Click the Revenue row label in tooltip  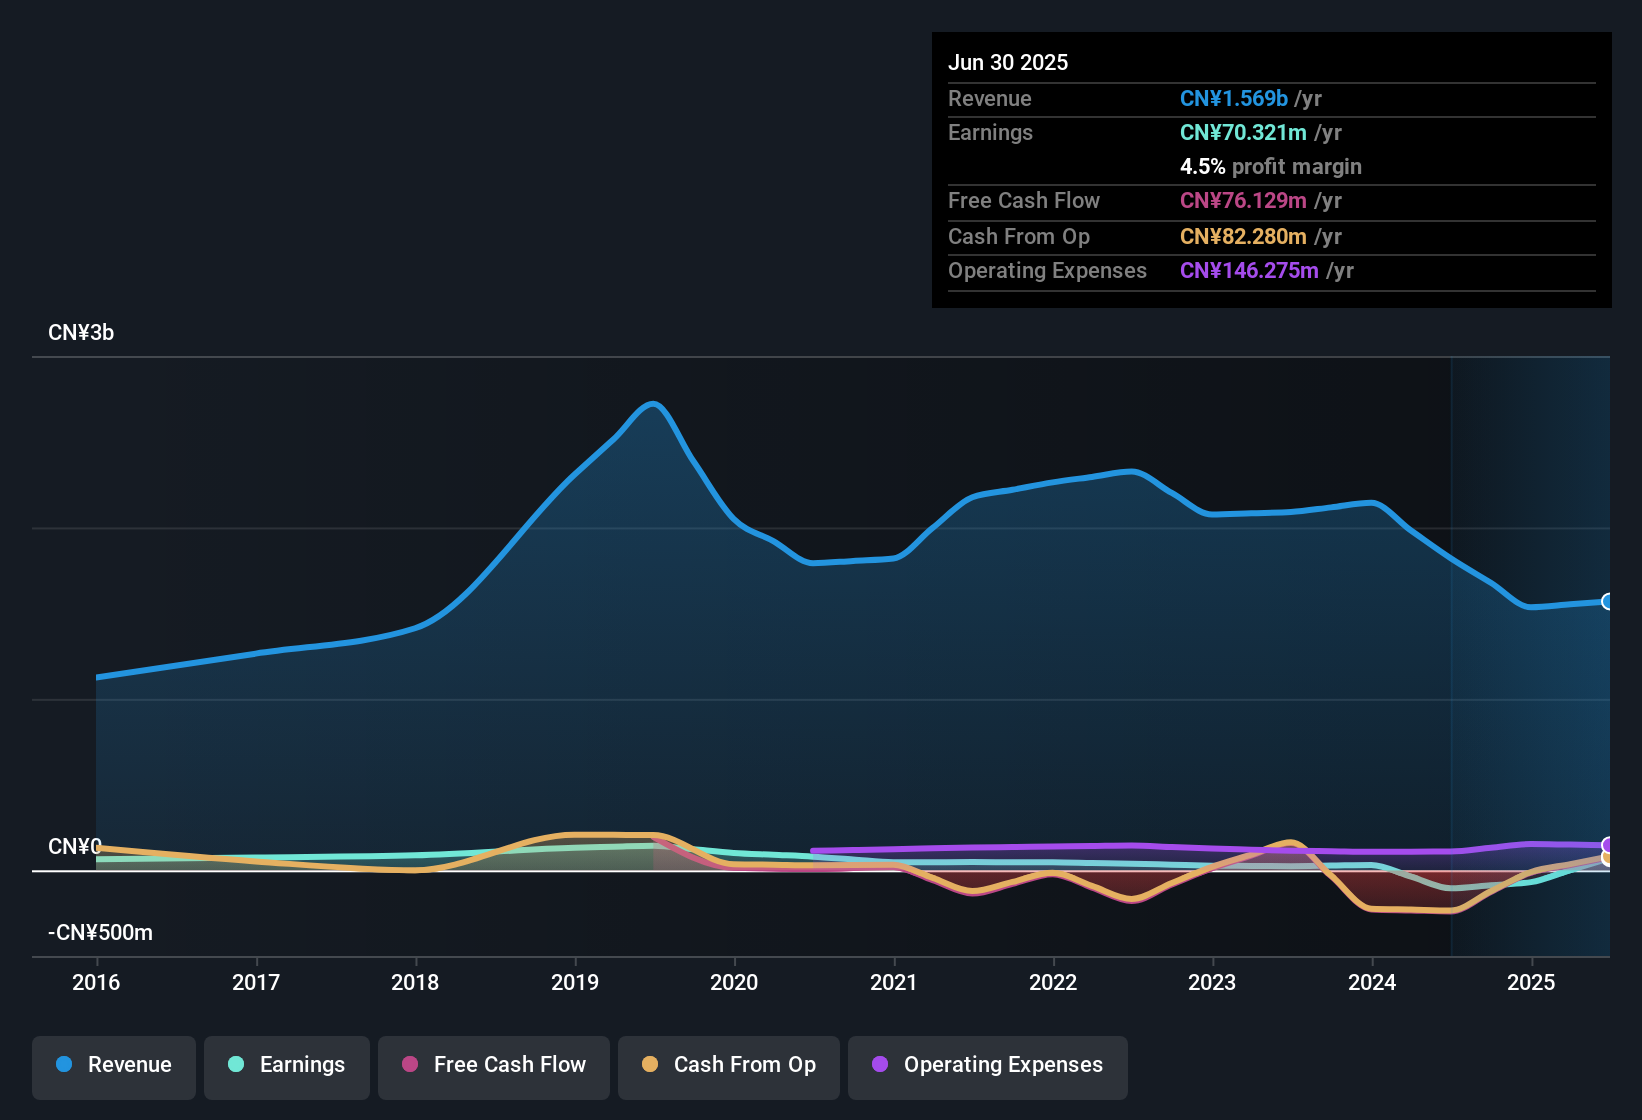990,98
